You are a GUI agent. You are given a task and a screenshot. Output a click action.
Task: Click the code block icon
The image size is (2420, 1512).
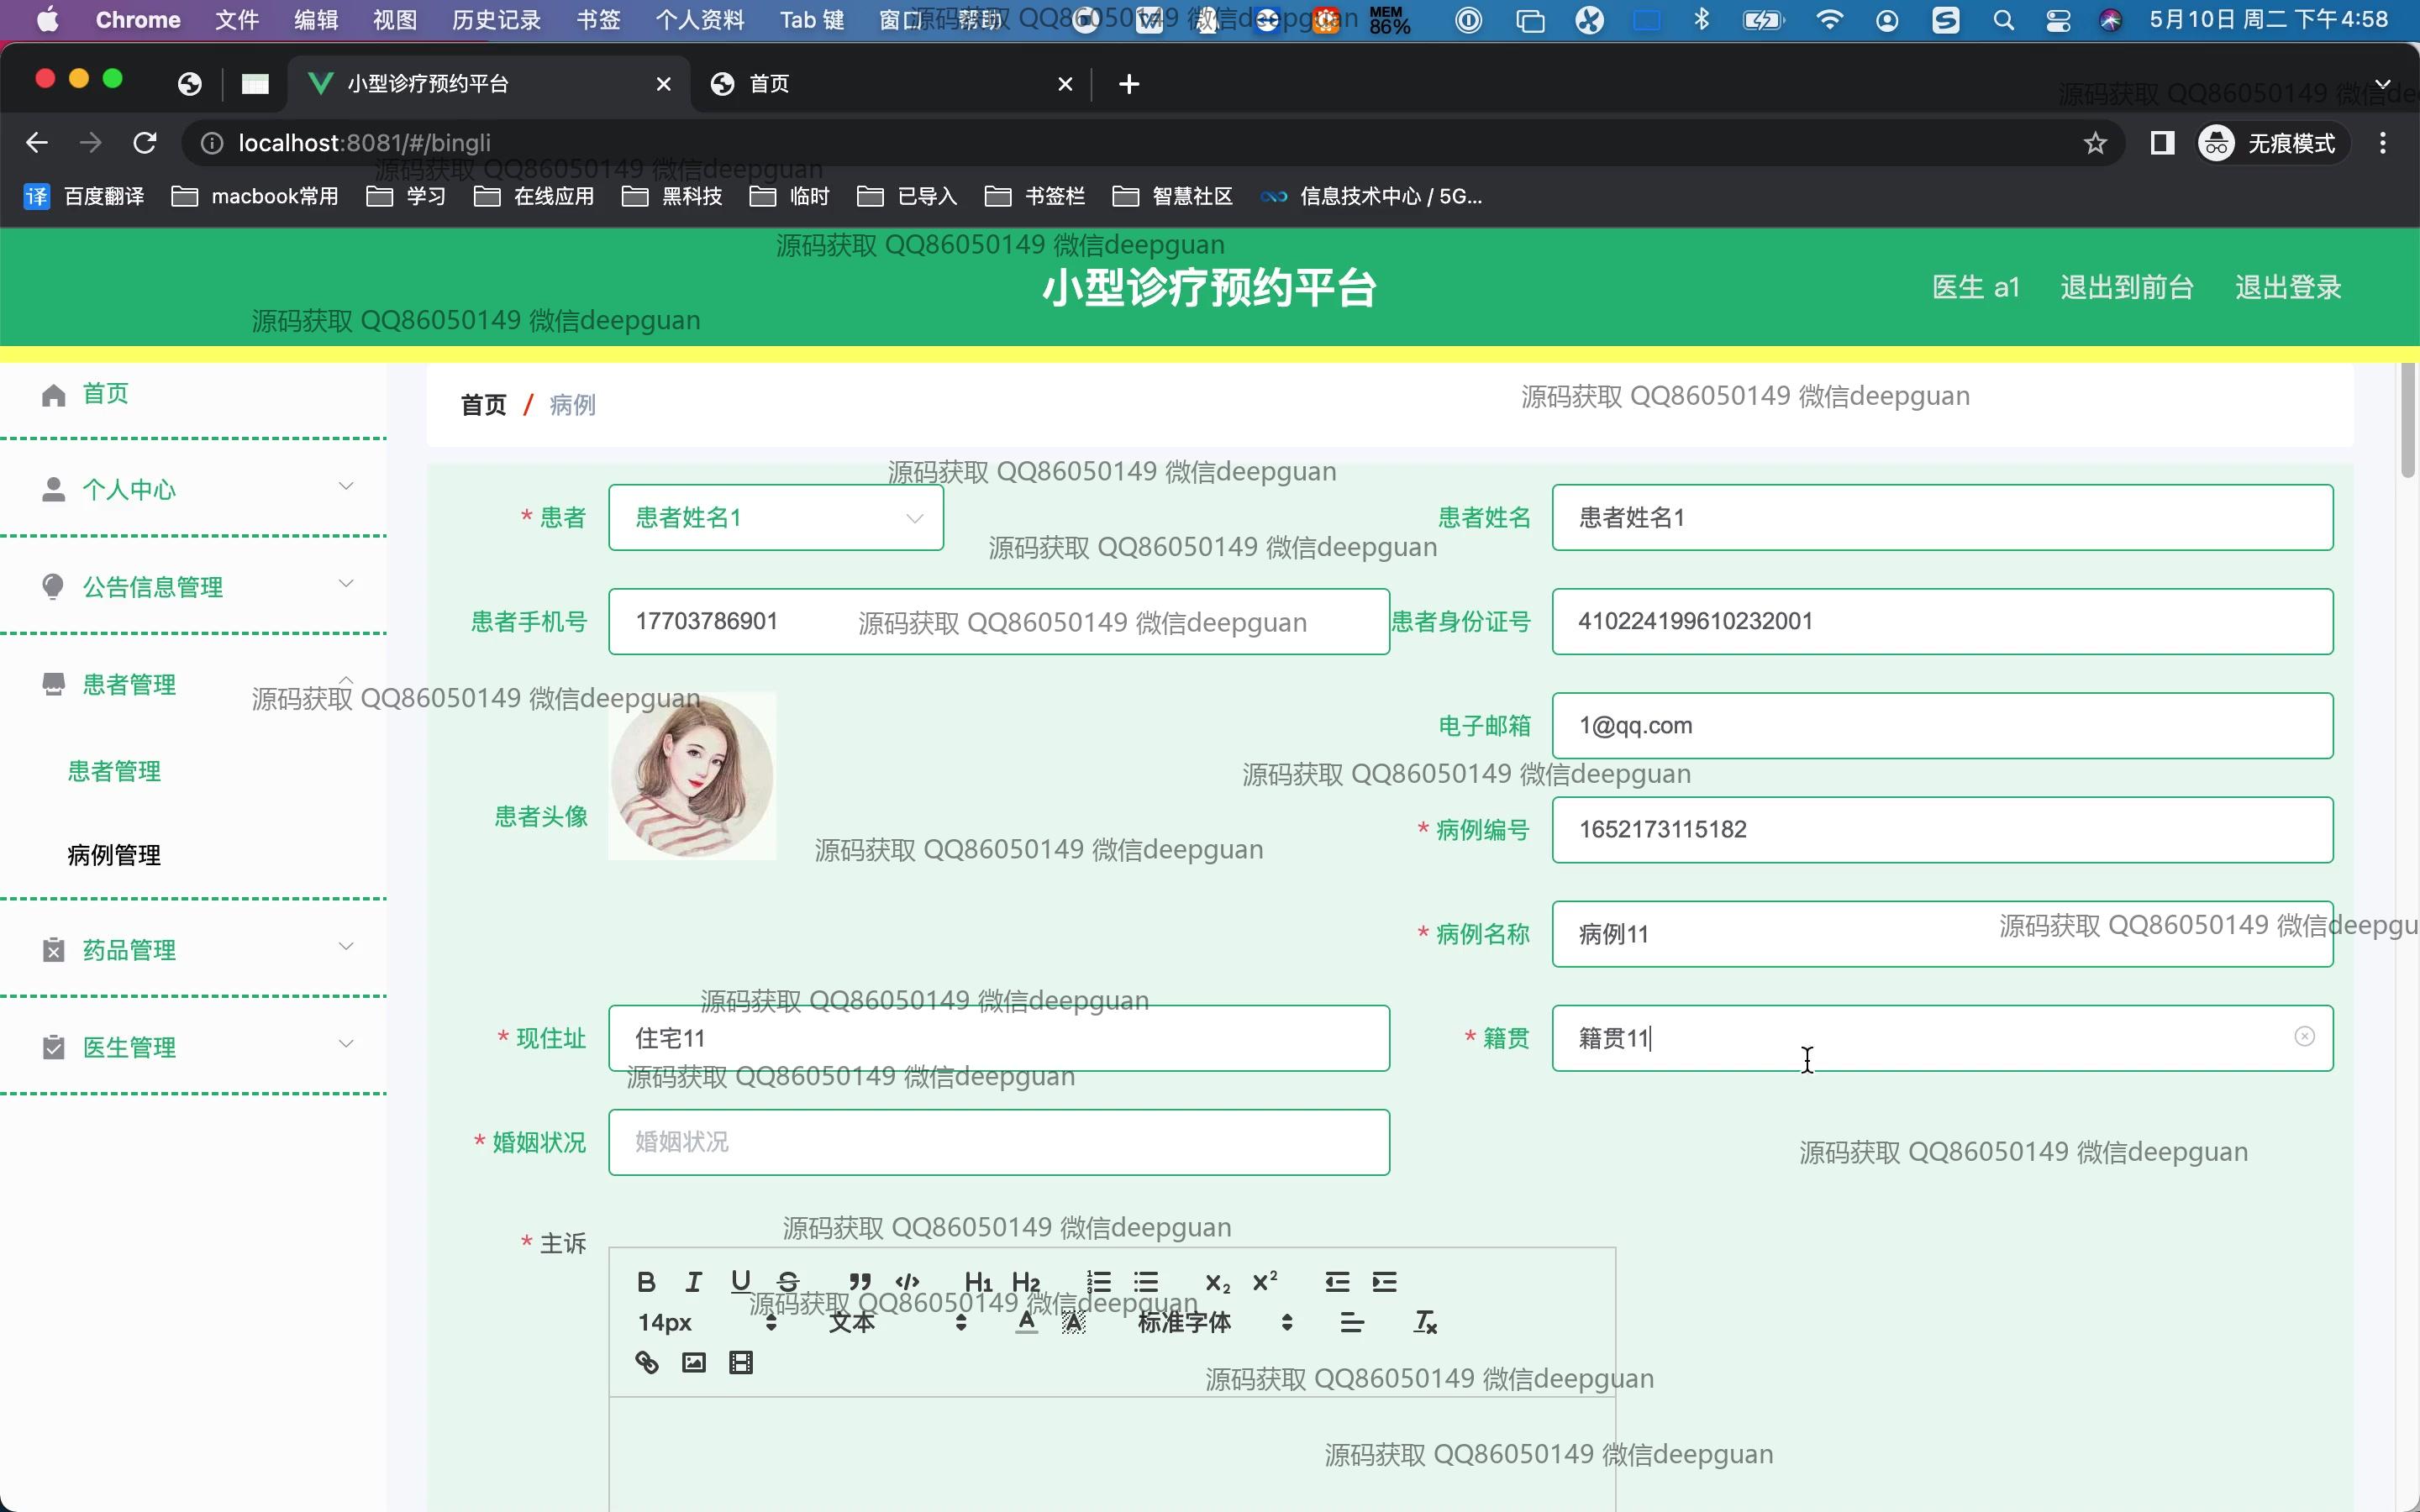pyautogui.click(x=907, y=1282)
